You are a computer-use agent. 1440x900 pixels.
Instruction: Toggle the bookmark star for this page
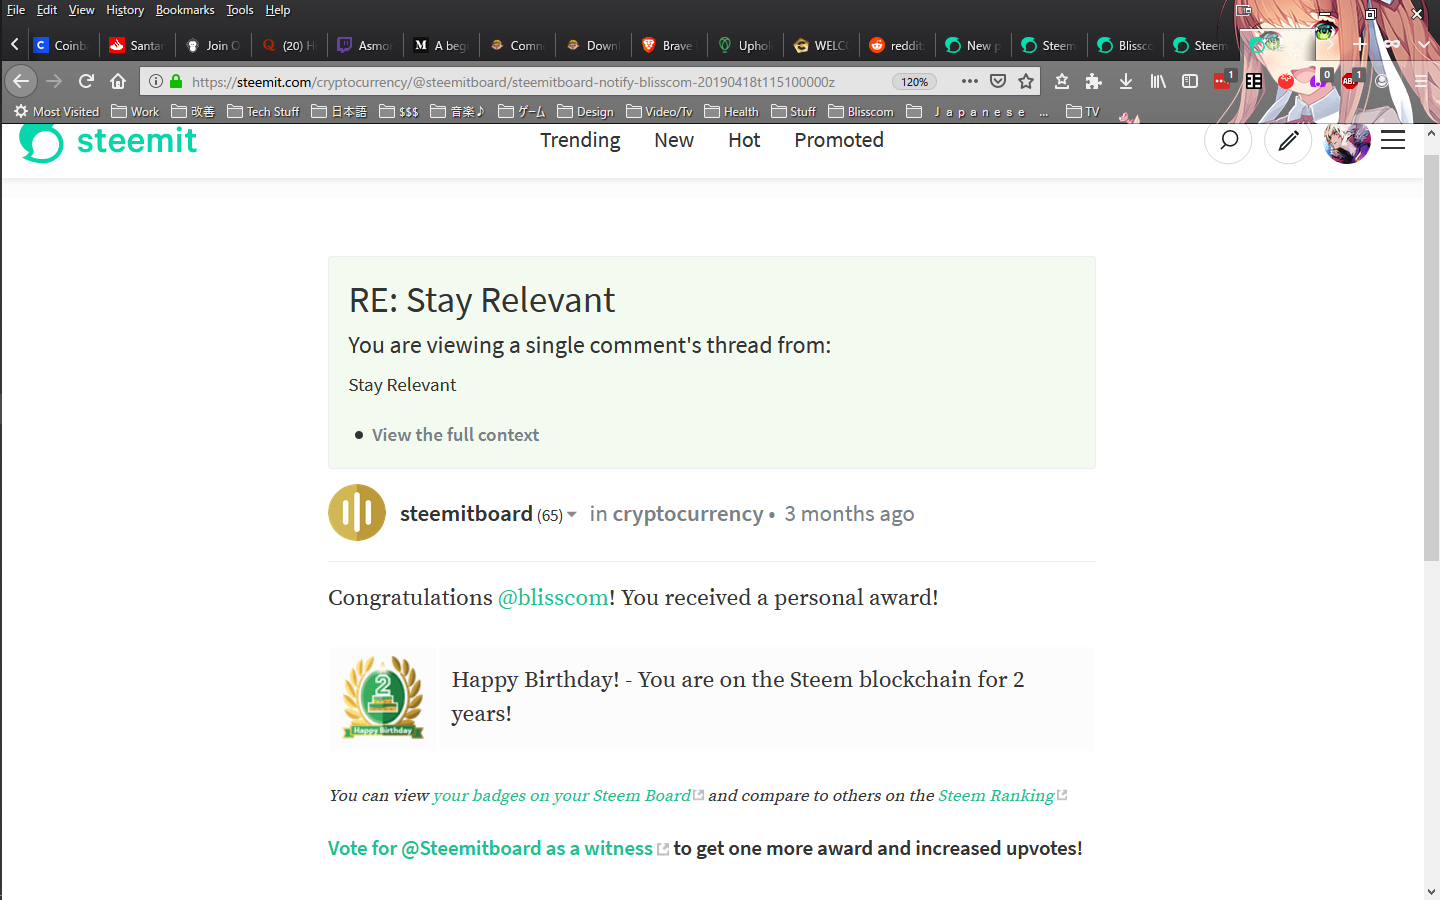coord(1026,82)
